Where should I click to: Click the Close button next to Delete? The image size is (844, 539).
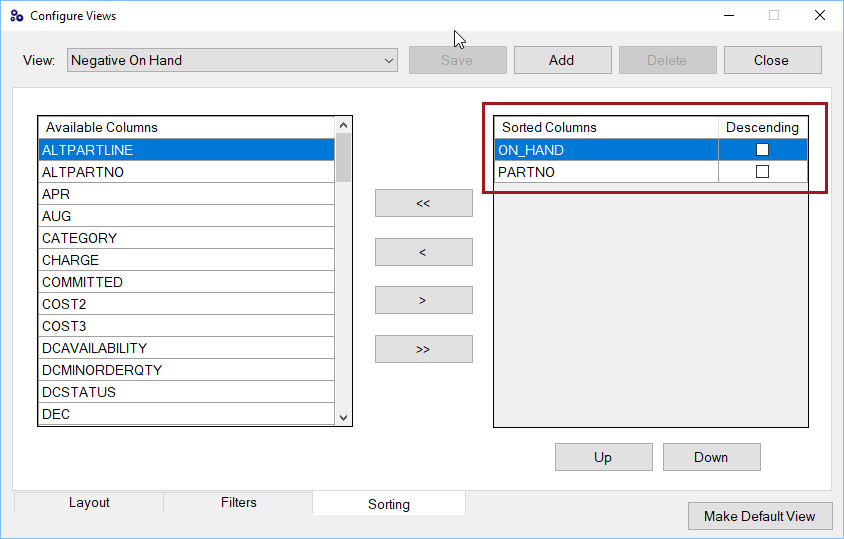pos(772,60)
